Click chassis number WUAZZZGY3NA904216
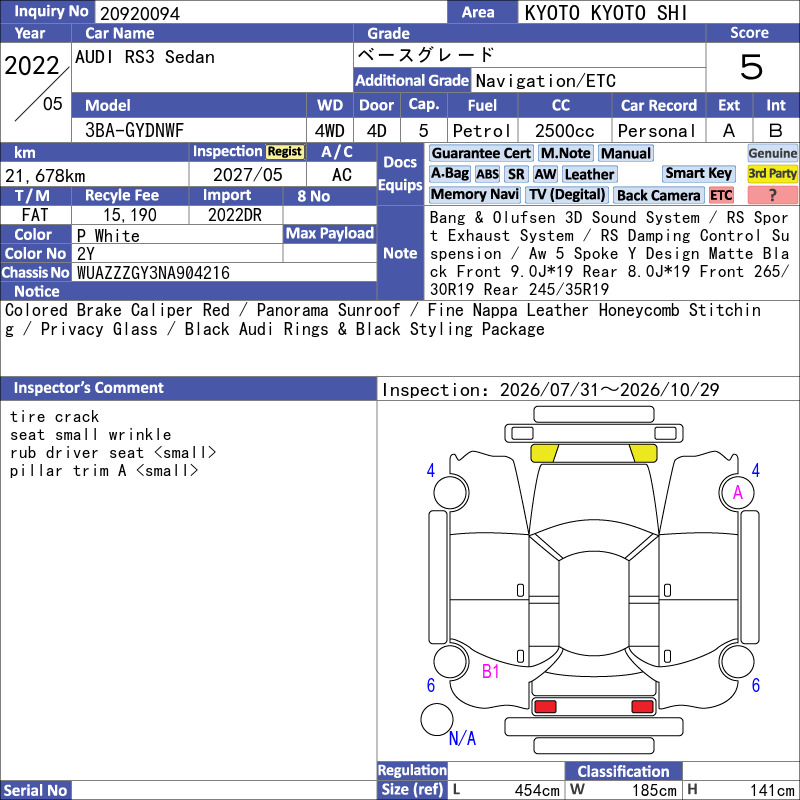800x800 pixels. click(153, 273)
